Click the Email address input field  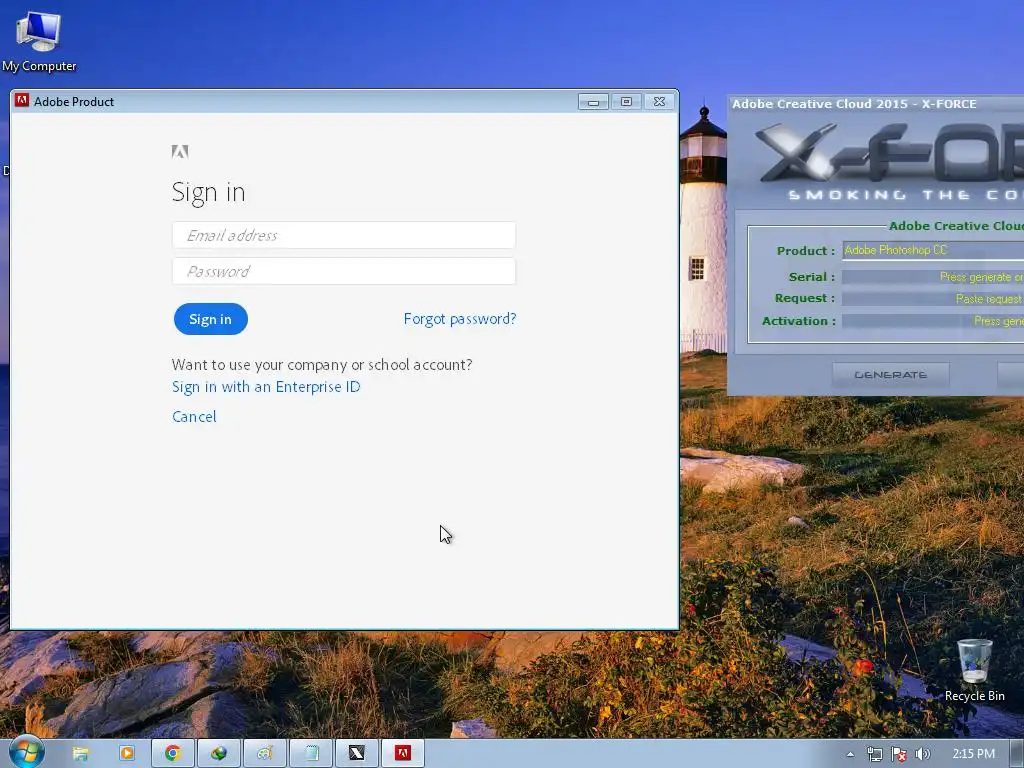point(344,235)
